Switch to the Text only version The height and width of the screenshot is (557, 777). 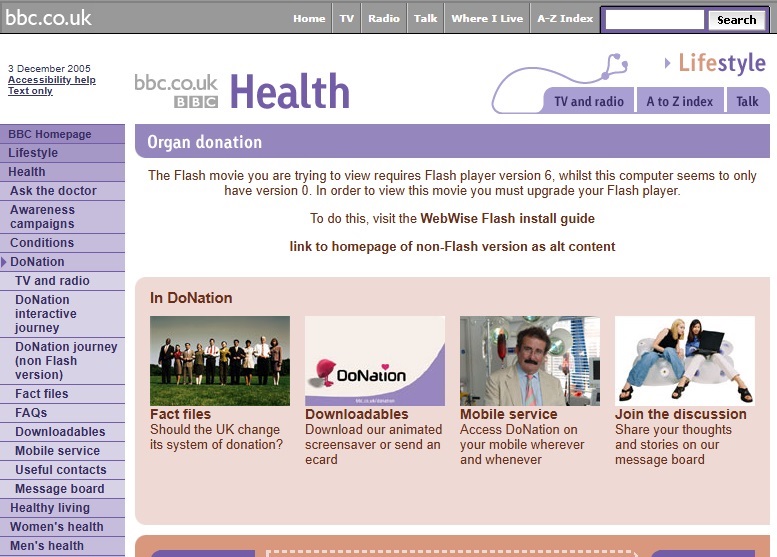(30, 91)
